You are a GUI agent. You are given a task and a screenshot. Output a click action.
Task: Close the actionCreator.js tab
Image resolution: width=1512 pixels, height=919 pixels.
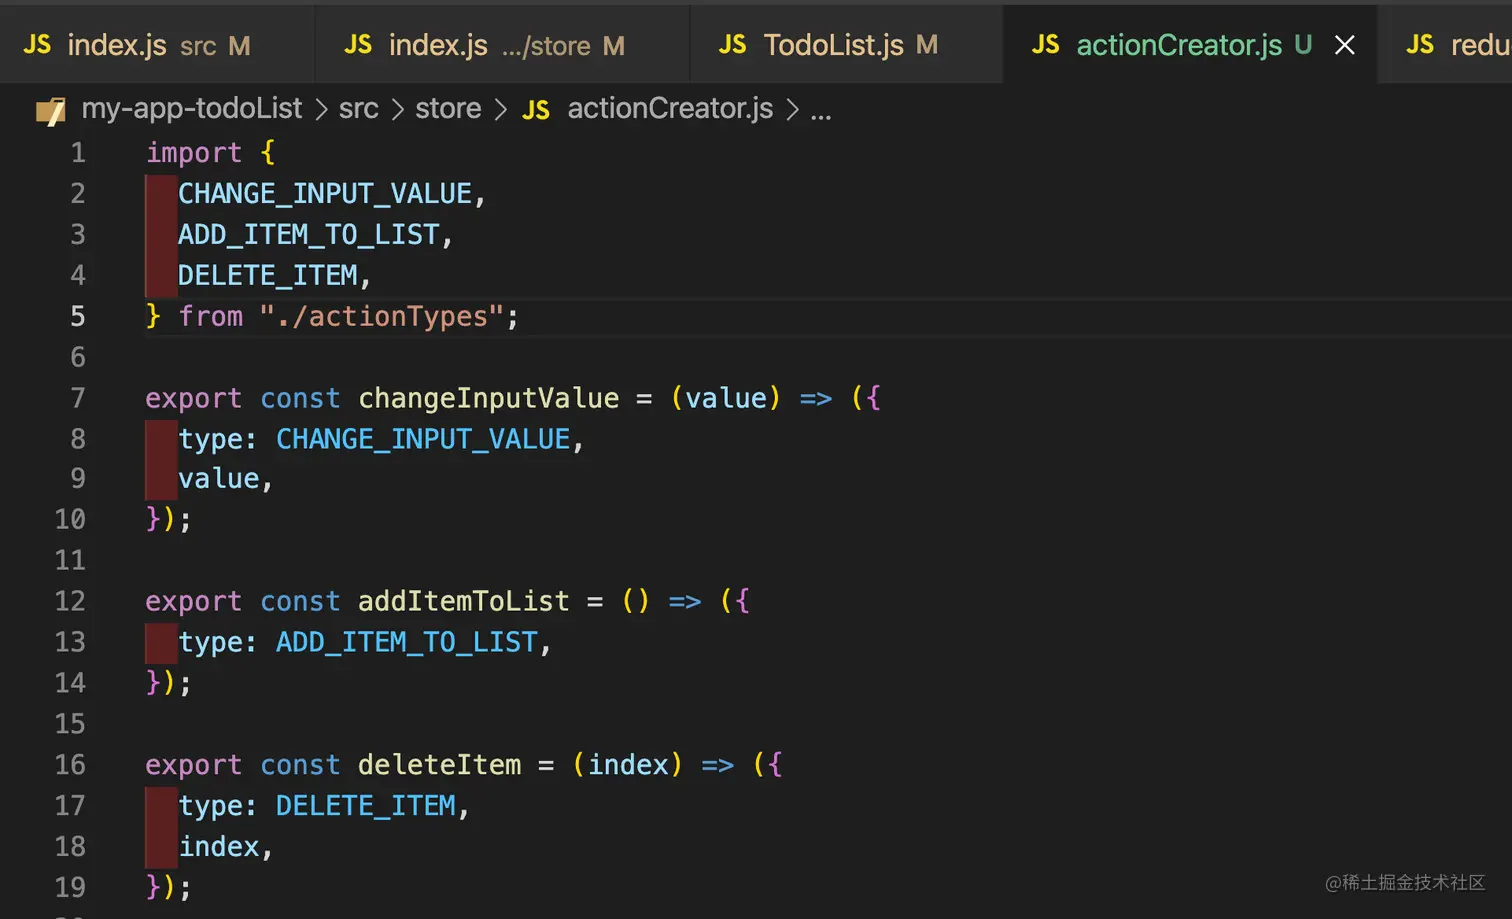coord(1345,45)
